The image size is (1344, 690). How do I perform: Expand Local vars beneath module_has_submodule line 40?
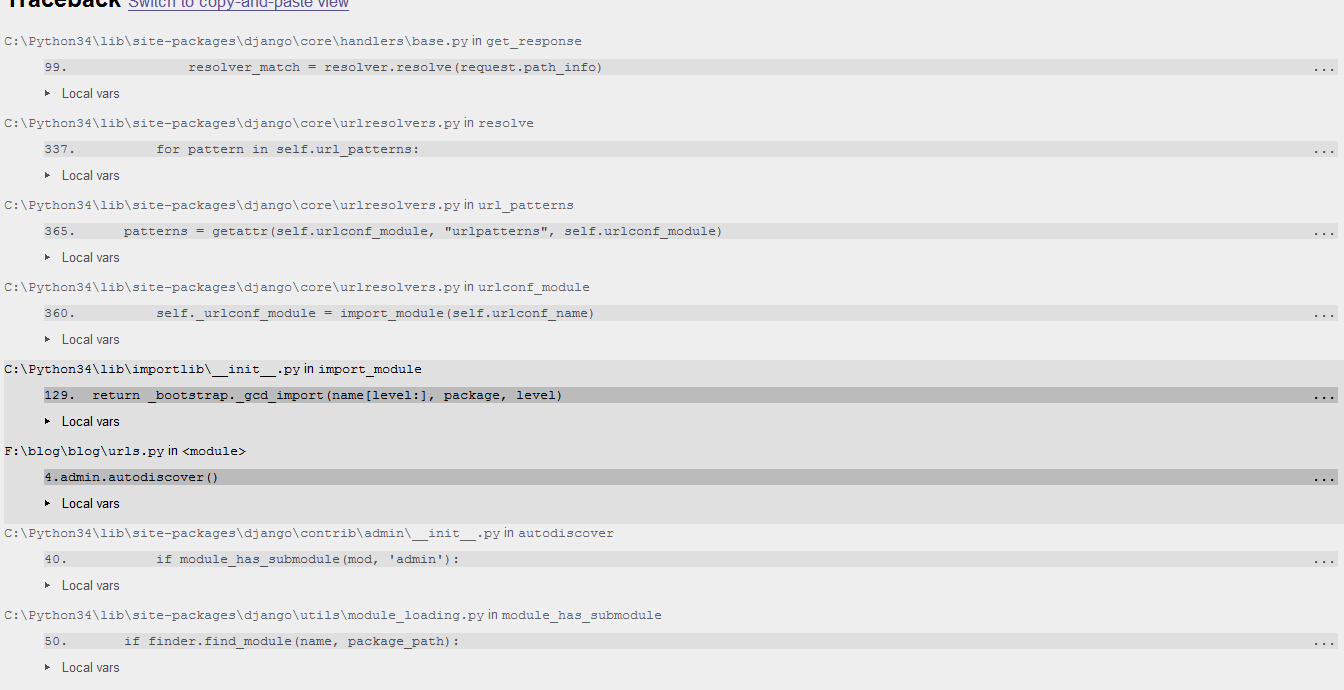(x=90, y=585)
